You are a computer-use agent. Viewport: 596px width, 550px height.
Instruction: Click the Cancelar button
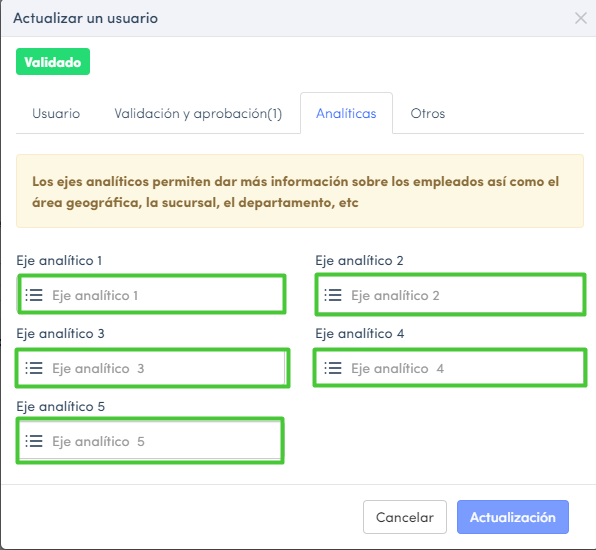point(405,517)
